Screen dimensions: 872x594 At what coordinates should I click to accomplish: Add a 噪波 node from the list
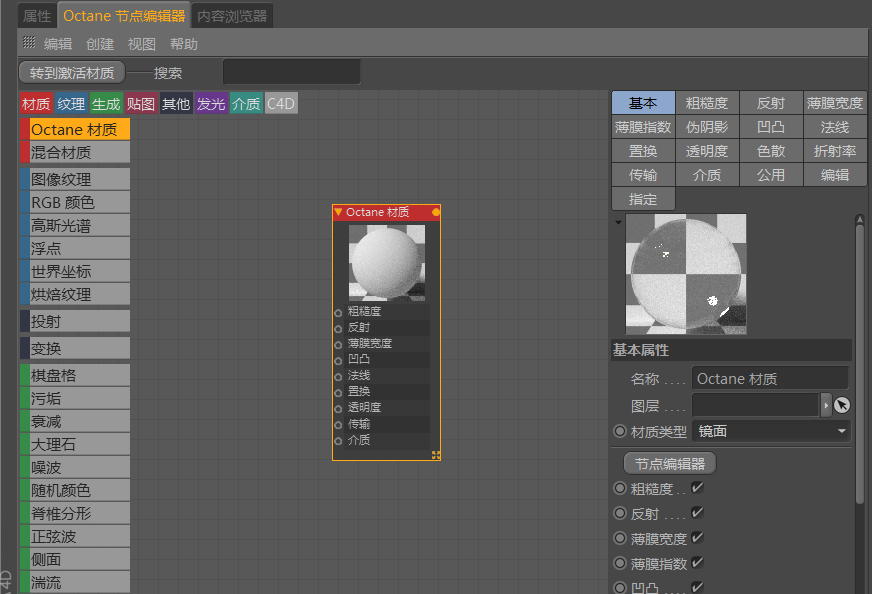pos(75,467)
